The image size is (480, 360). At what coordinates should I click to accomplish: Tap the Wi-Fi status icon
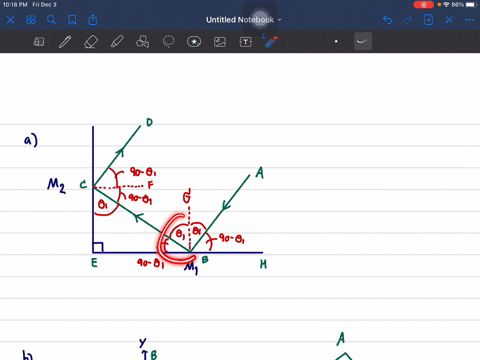click(x=447, y=5)
